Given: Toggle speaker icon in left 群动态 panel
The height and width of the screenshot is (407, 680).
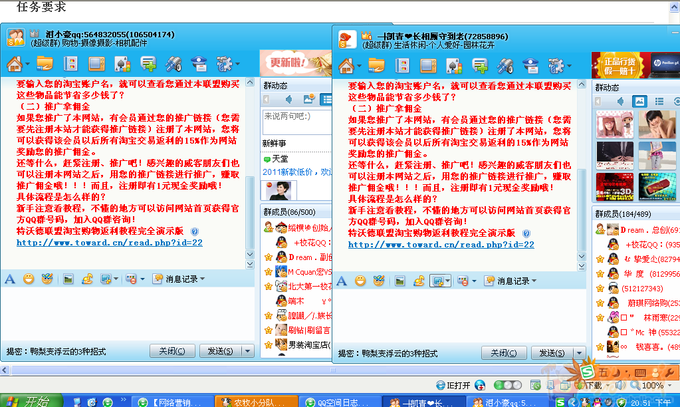Looking at the screenshot, I should tap(289, 99).
